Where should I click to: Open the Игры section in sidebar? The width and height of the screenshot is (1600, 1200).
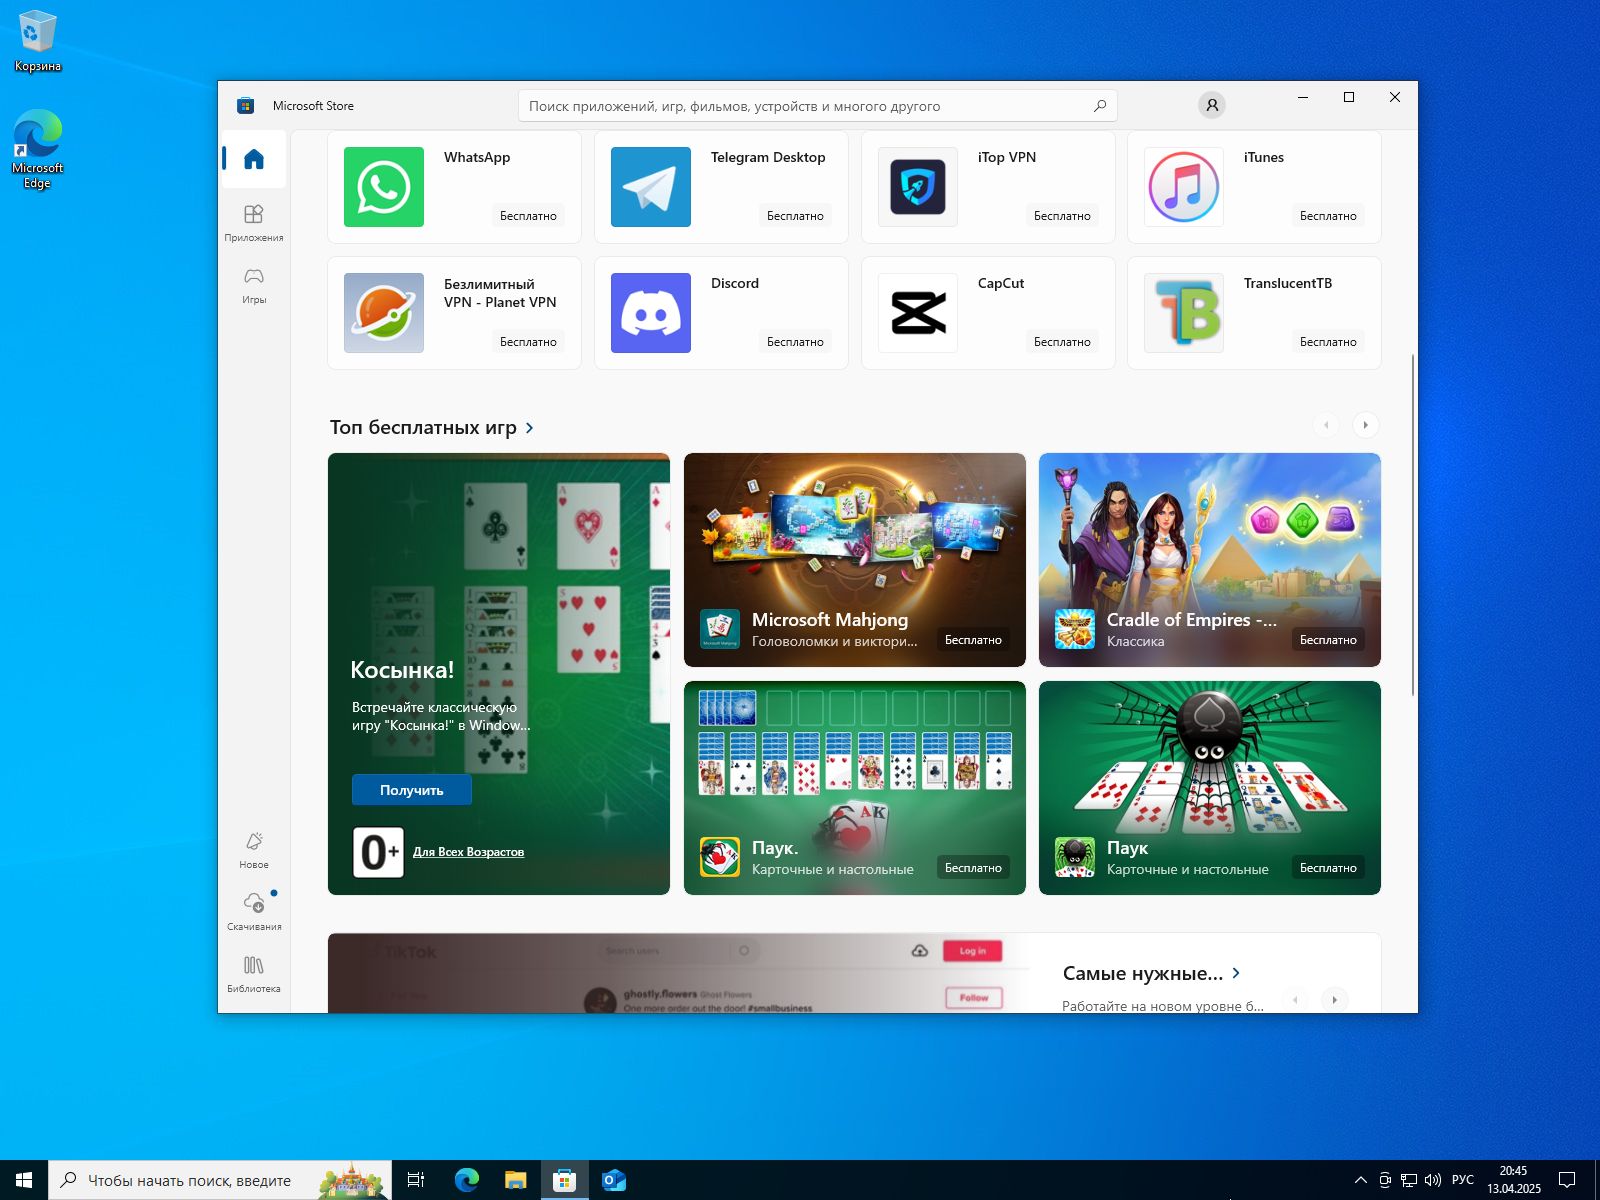tap(254, 284)
